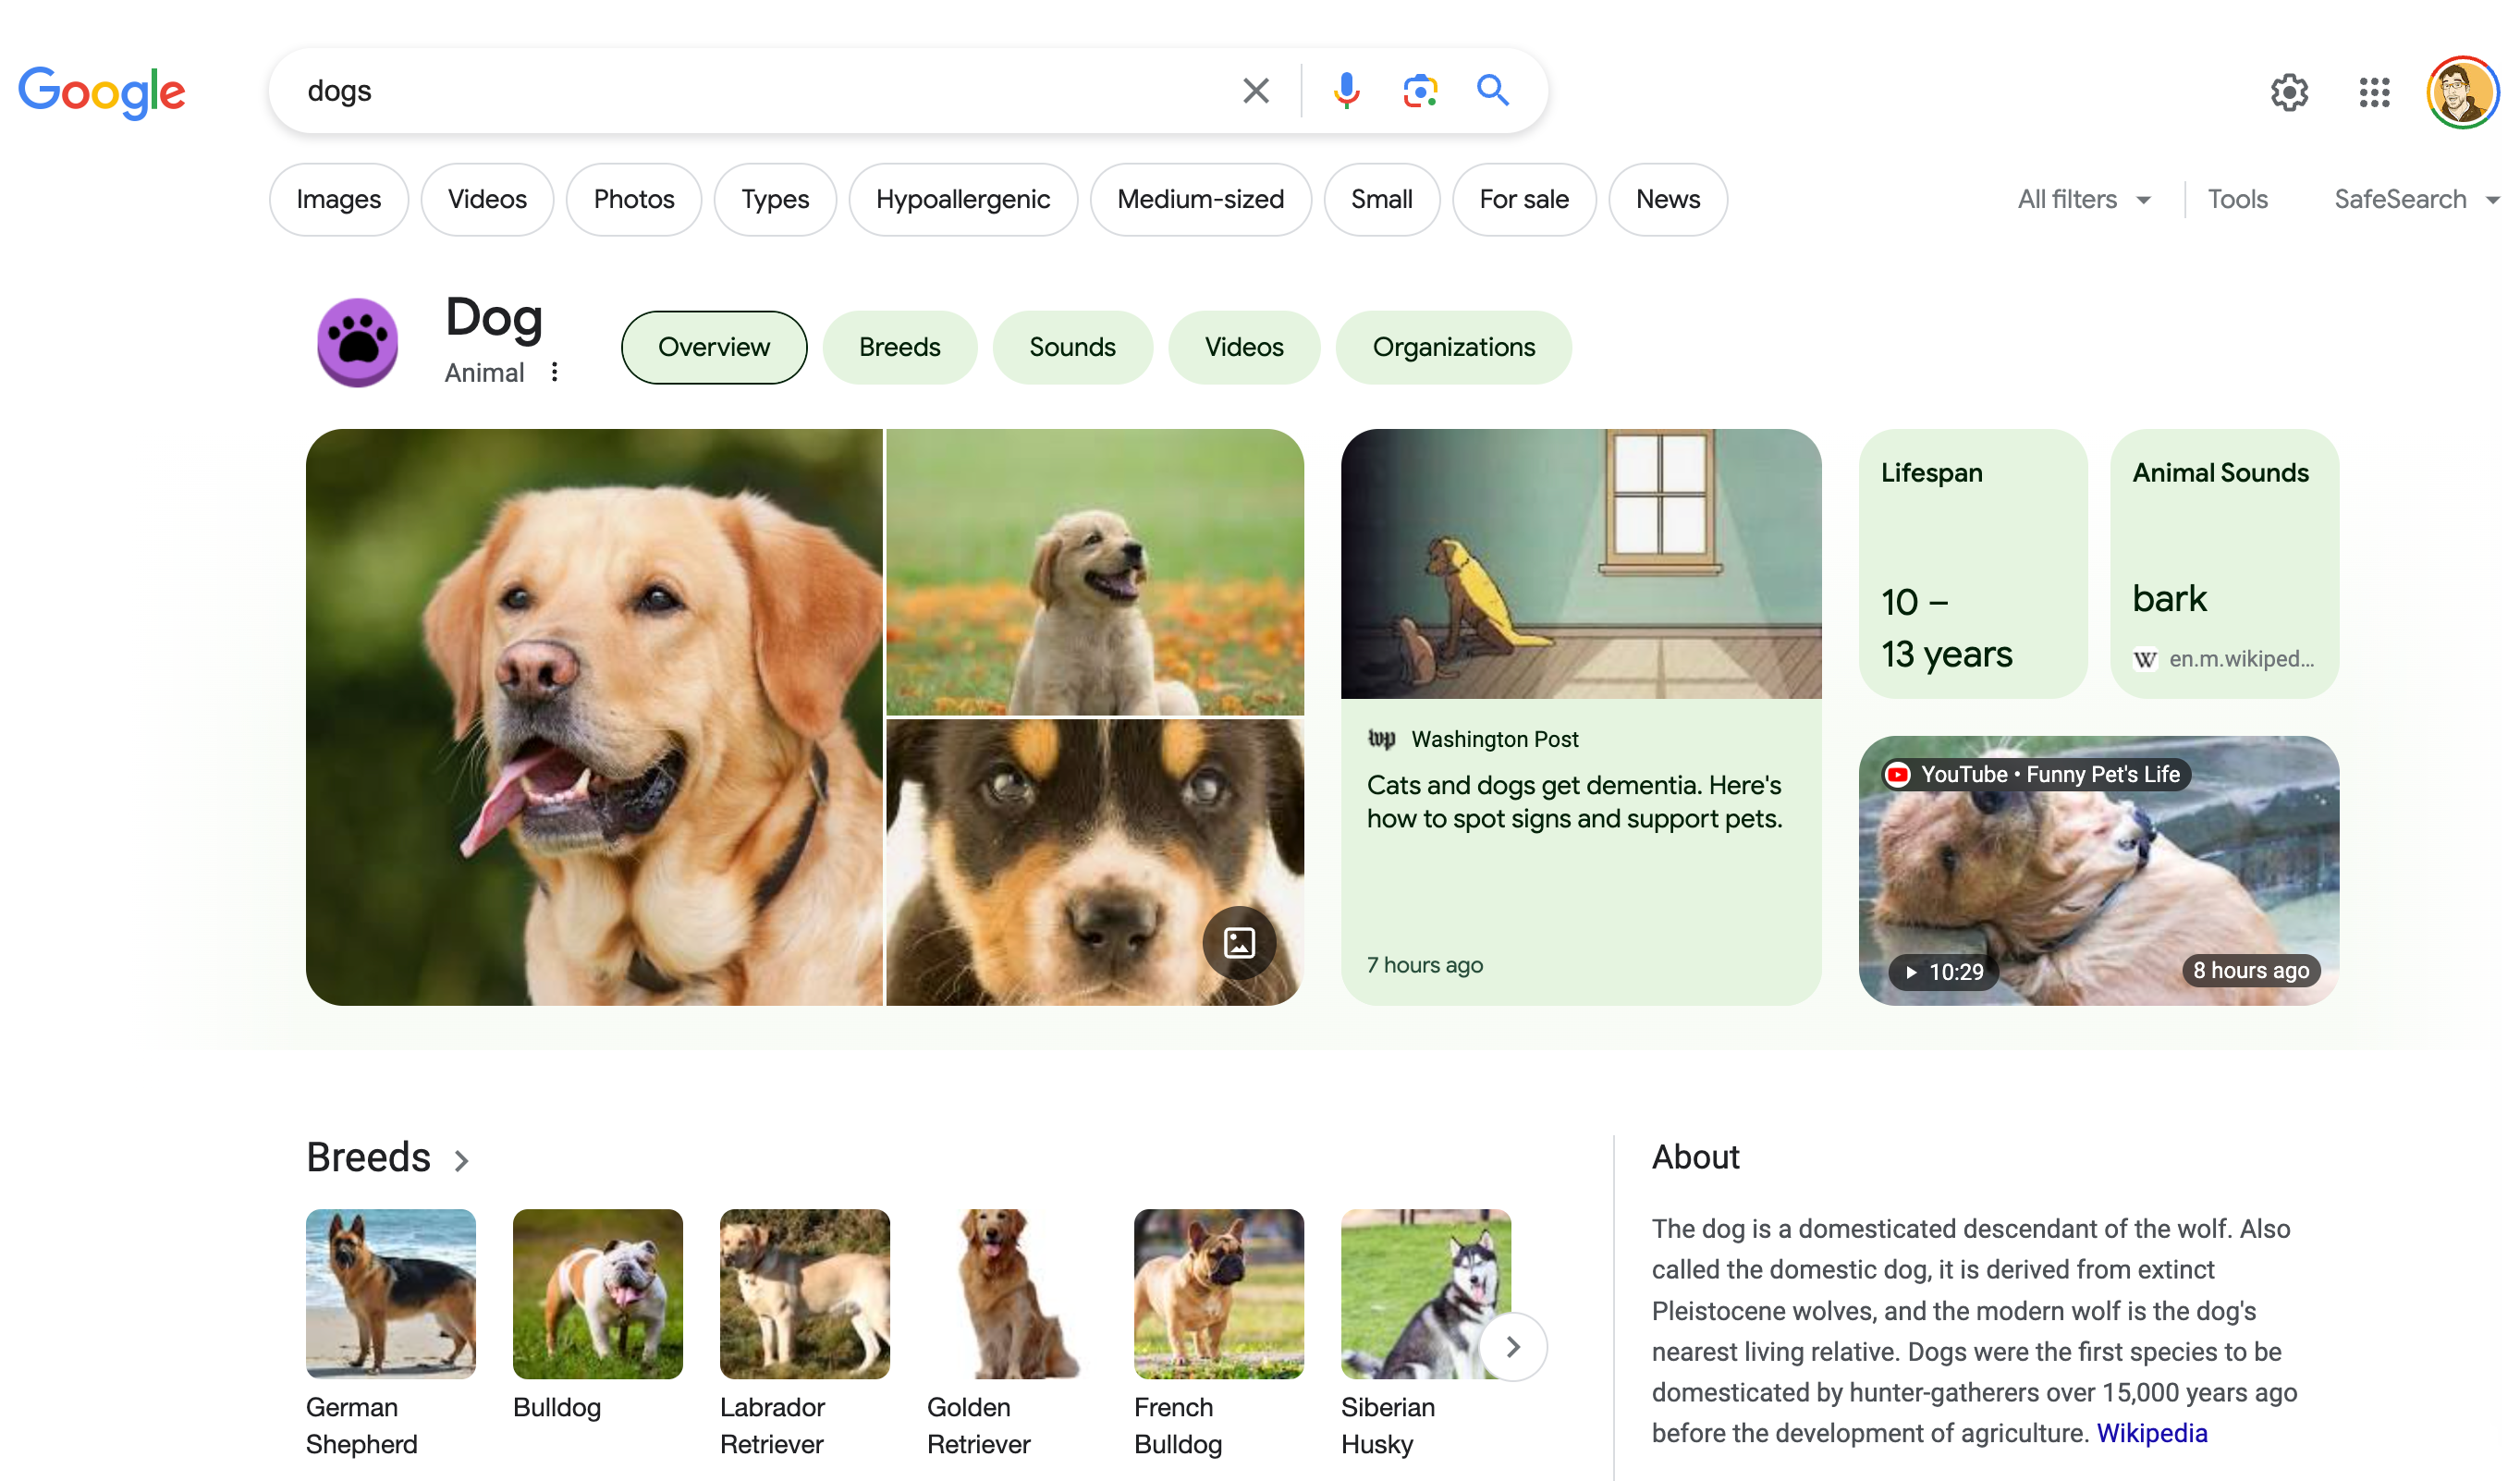The height and width of the screenshot is (1481, 2520).
Task: Click the microphone voice search icon
Action: (1341, 90)
